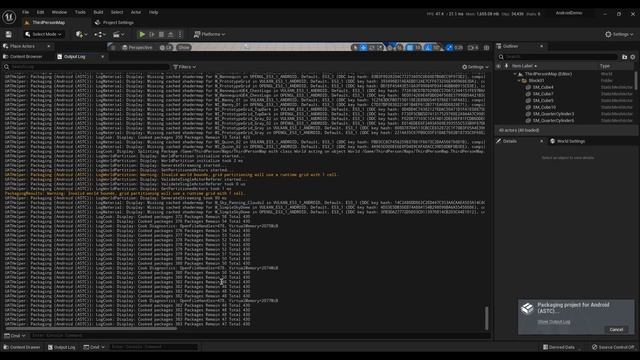
Task: Click the Stop simulation square icon
Action: (161, 34)
